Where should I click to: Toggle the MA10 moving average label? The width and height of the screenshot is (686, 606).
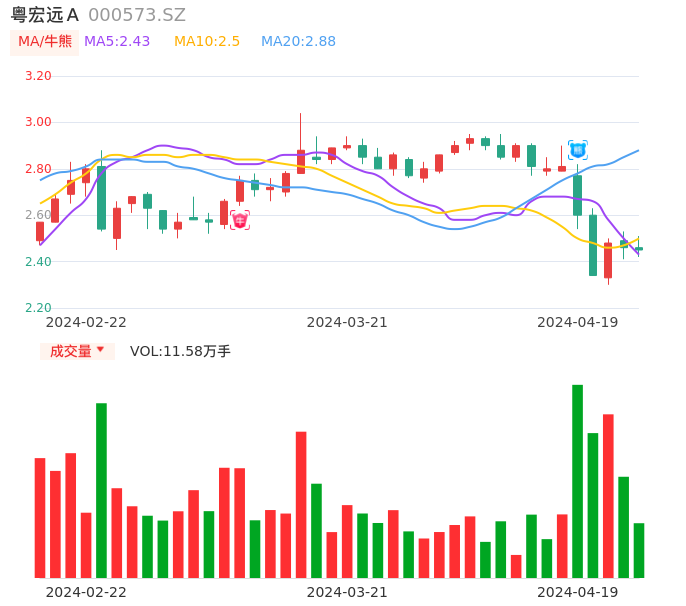[207, 42]
